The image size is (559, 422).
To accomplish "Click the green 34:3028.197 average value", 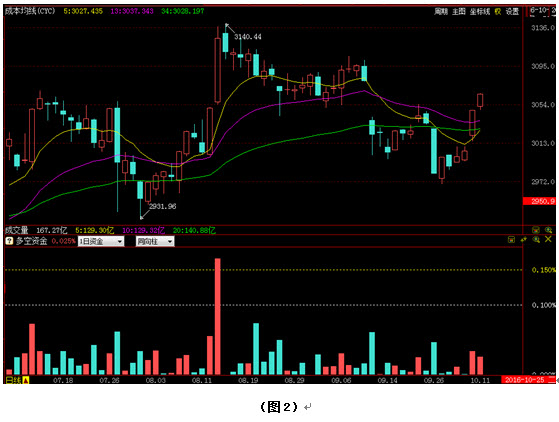I will [x=183, y=11].
